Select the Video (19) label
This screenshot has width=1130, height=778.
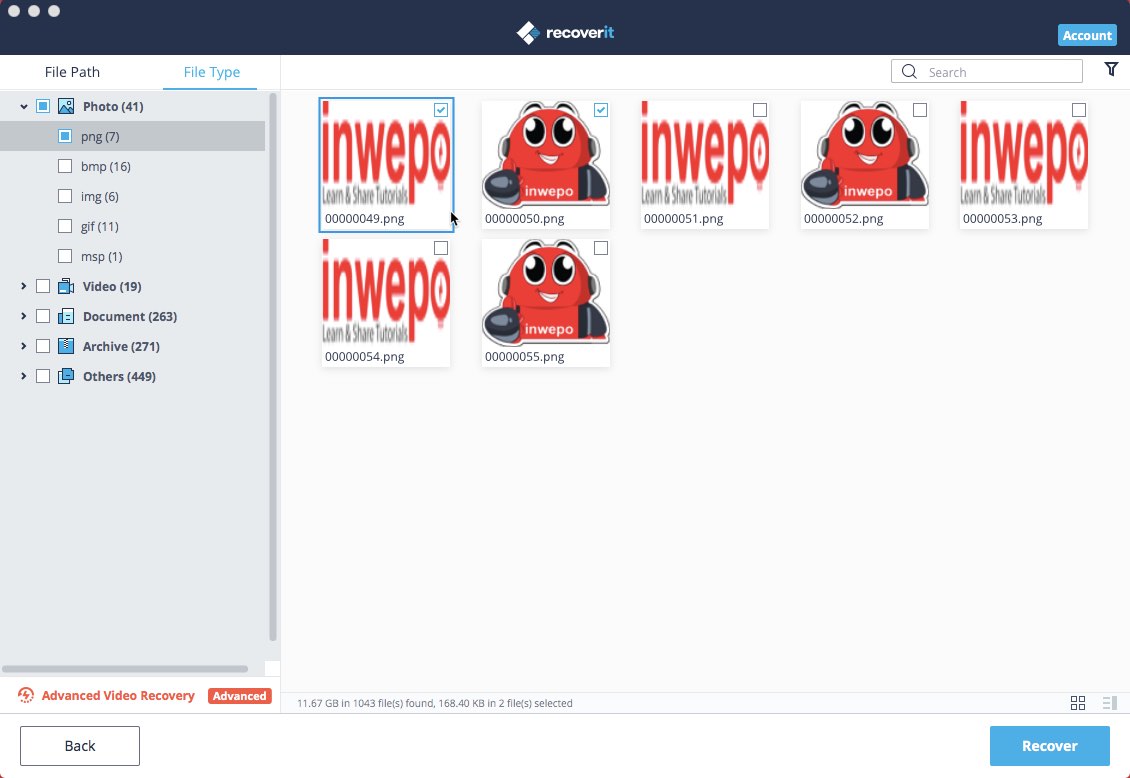112,287
